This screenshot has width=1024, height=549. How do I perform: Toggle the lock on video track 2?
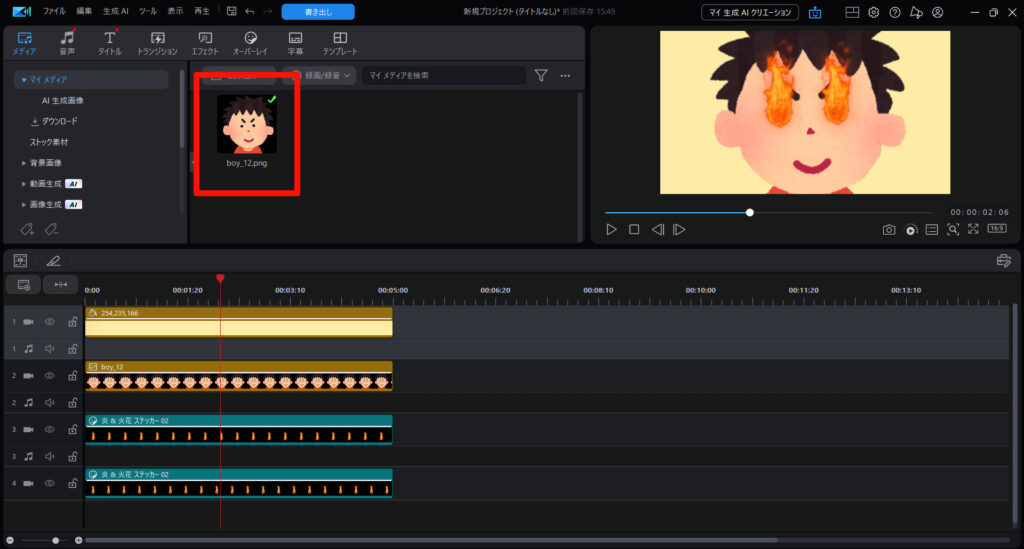(x=72, y=376)
